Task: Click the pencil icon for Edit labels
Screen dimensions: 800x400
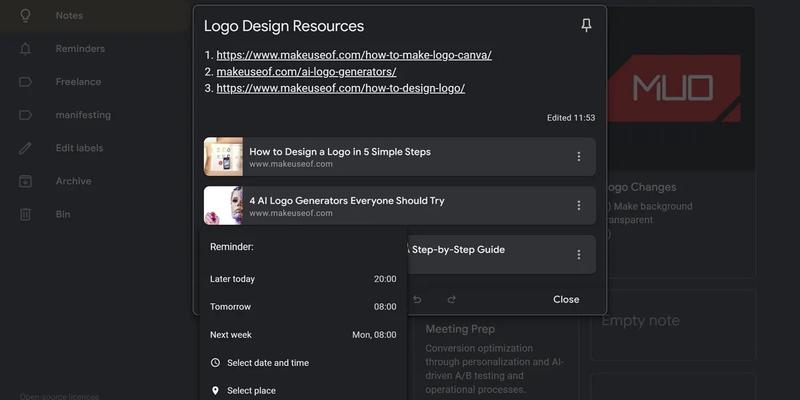Action: [26, 148]
